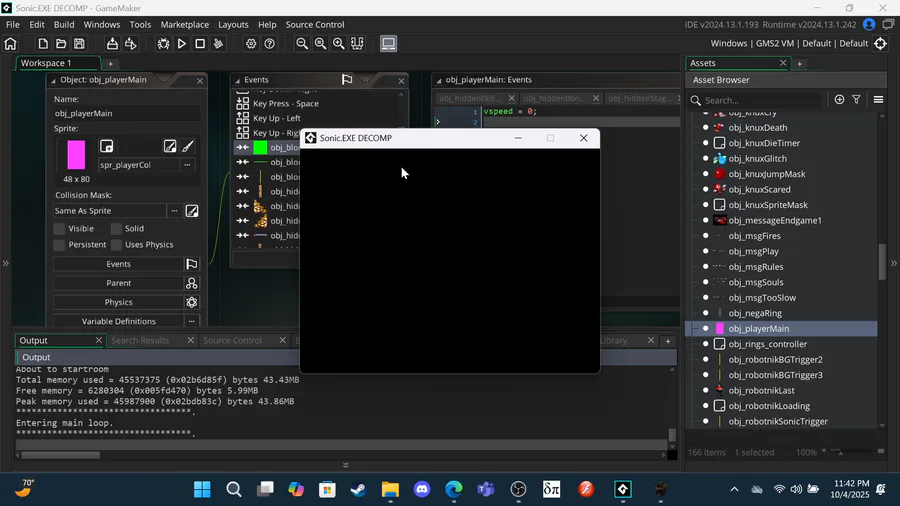Open the File menu
Screen dimensions: 900x506
coord(13,25)
